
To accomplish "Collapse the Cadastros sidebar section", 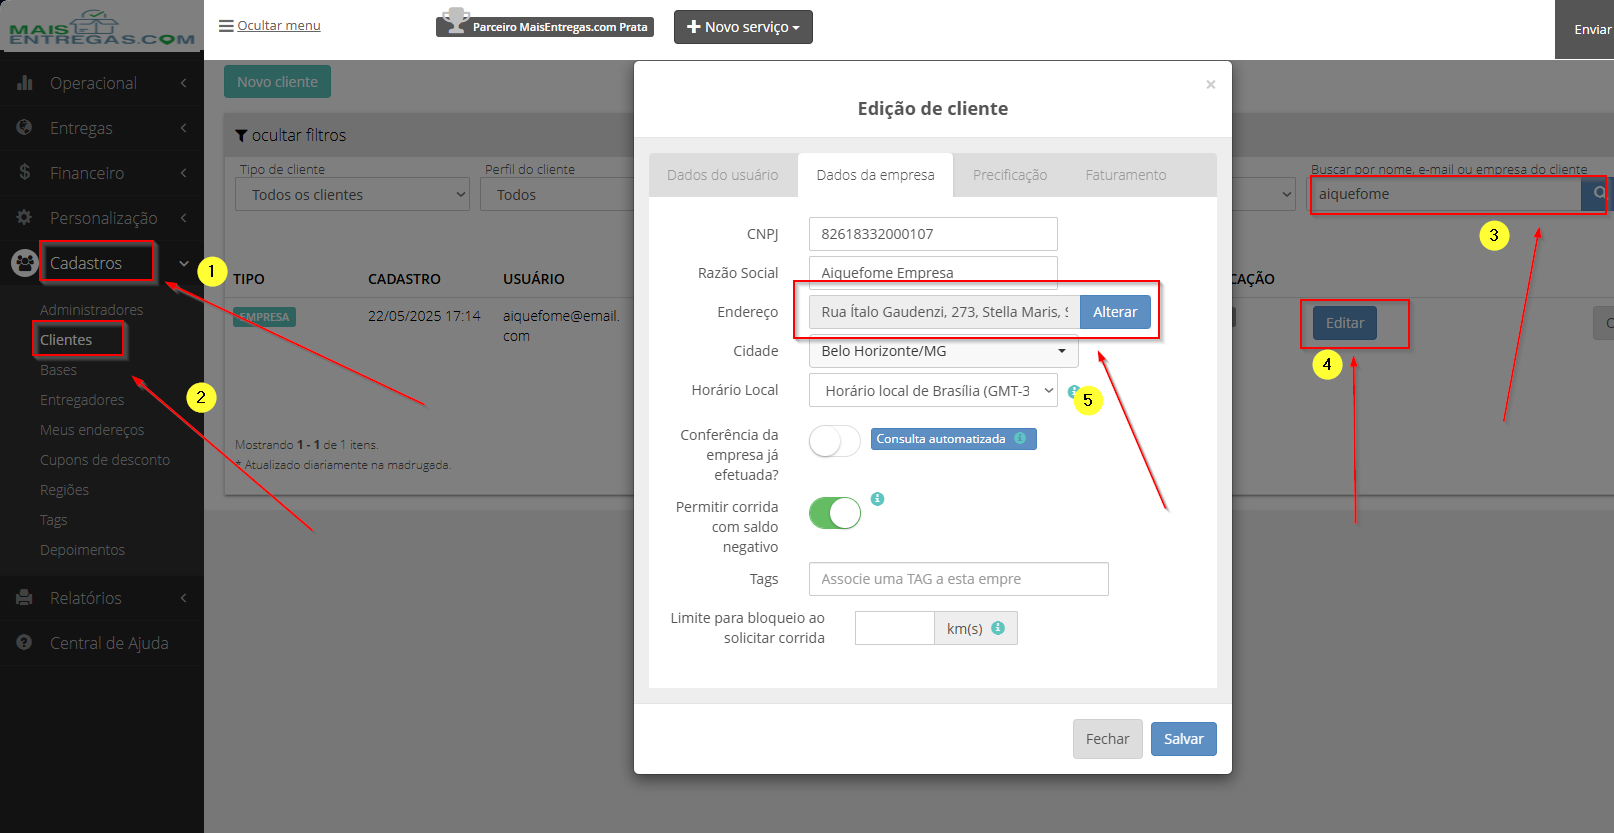I will (102, 263).
